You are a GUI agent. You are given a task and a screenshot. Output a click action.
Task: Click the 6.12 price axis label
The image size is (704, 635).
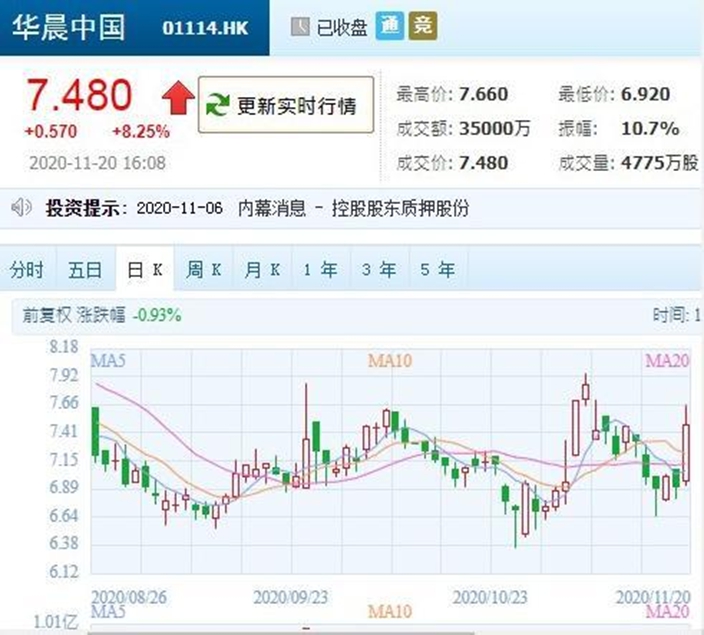64,572
